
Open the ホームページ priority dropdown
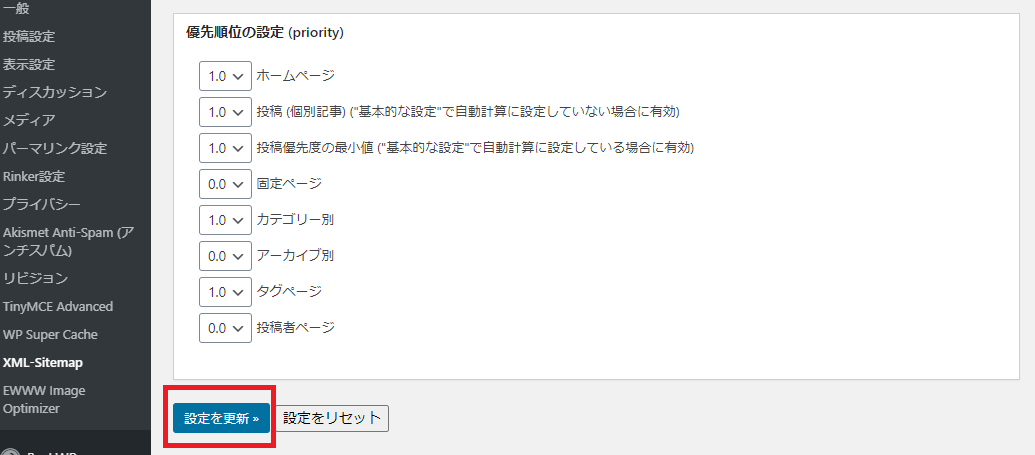[x=225, y=76]
